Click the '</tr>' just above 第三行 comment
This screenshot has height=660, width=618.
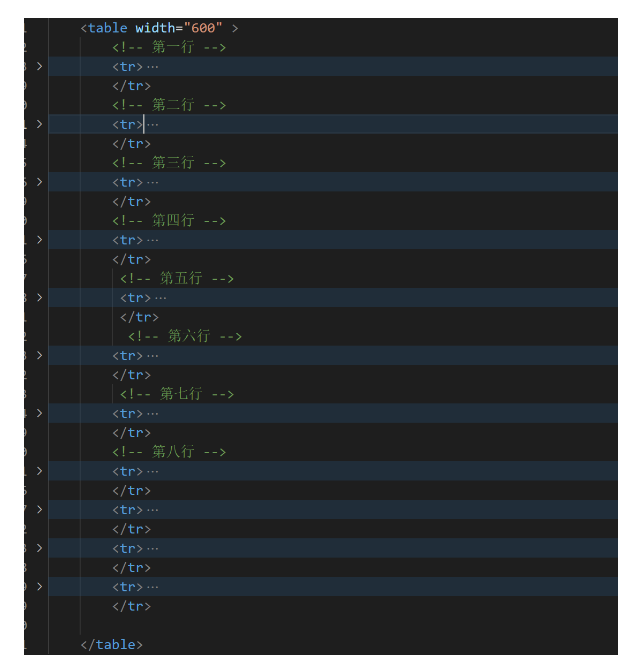[131, 144]
